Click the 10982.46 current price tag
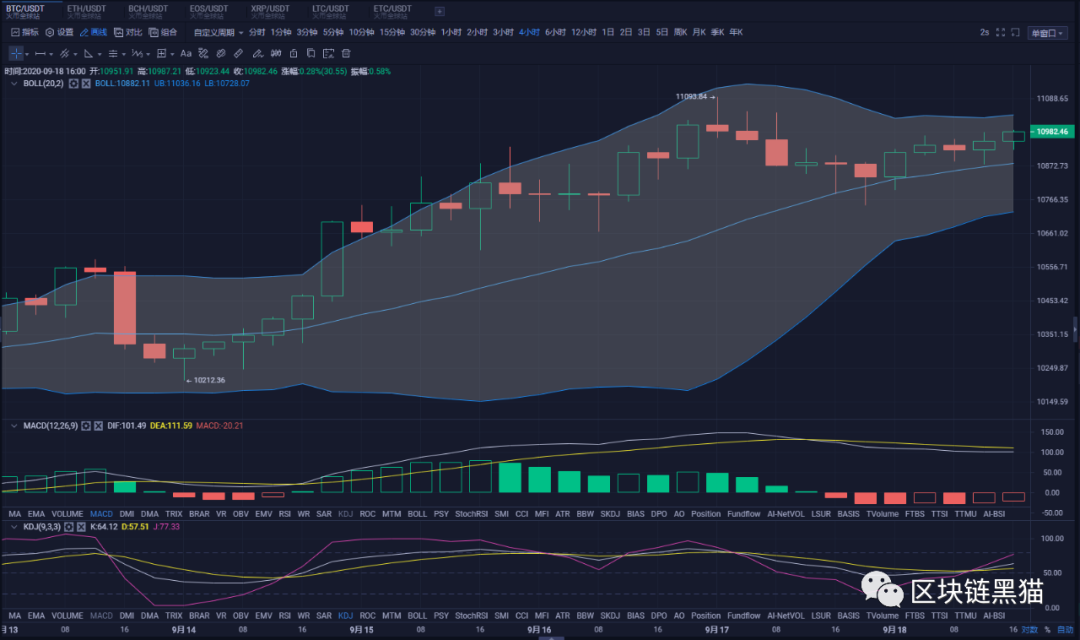1080x640 pixels. click(x=1052, y=132)
